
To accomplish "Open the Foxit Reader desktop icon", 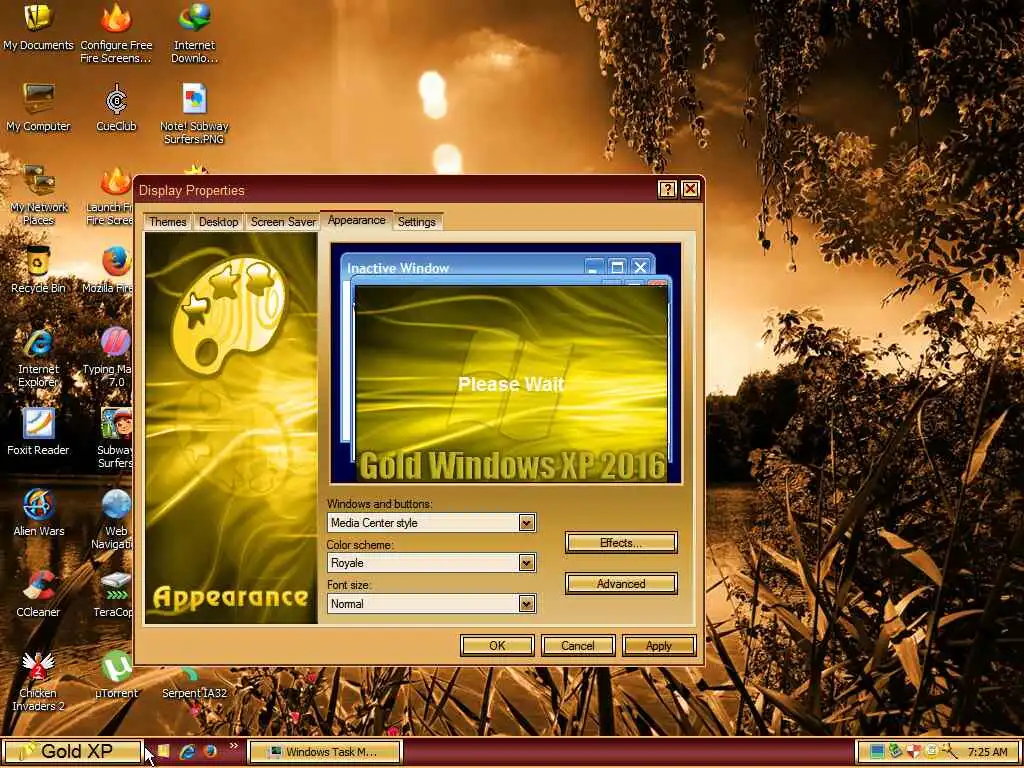I will 38,432.
